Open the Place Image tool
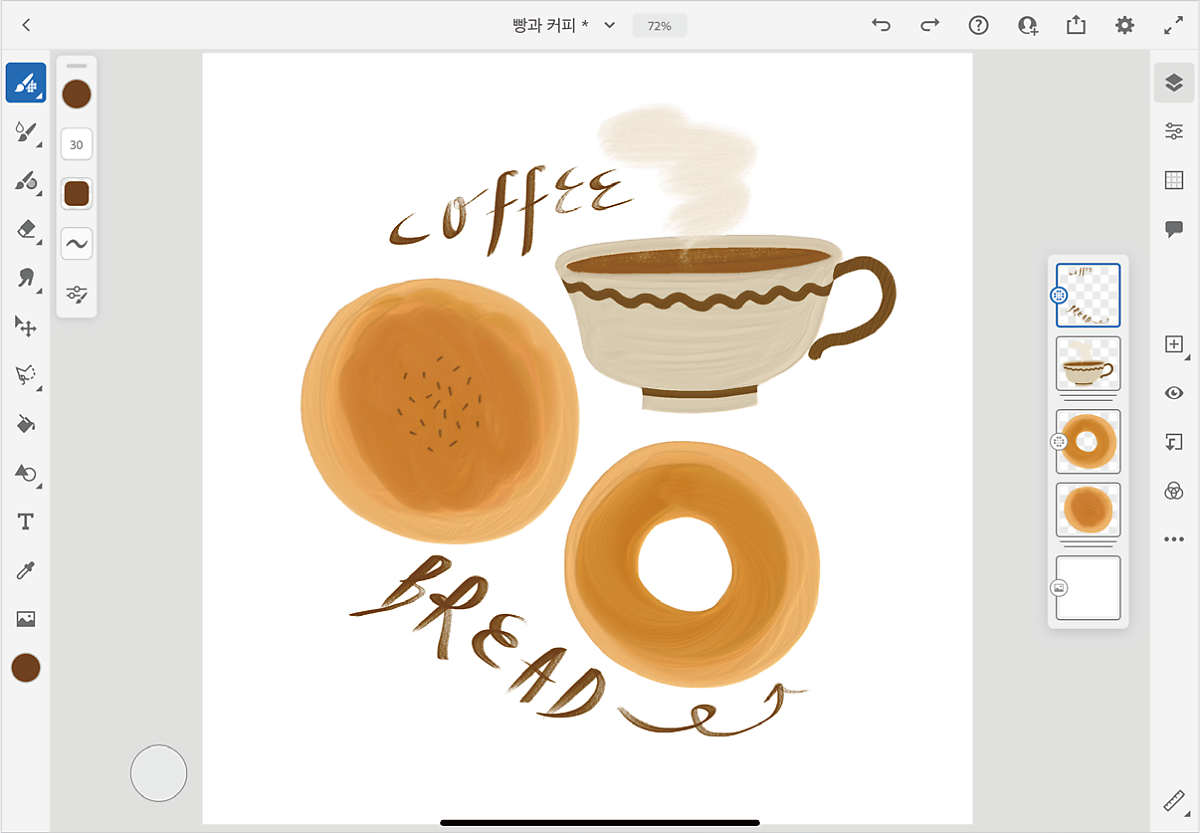This screenshot has height=833, width=1200. point(26,619)
